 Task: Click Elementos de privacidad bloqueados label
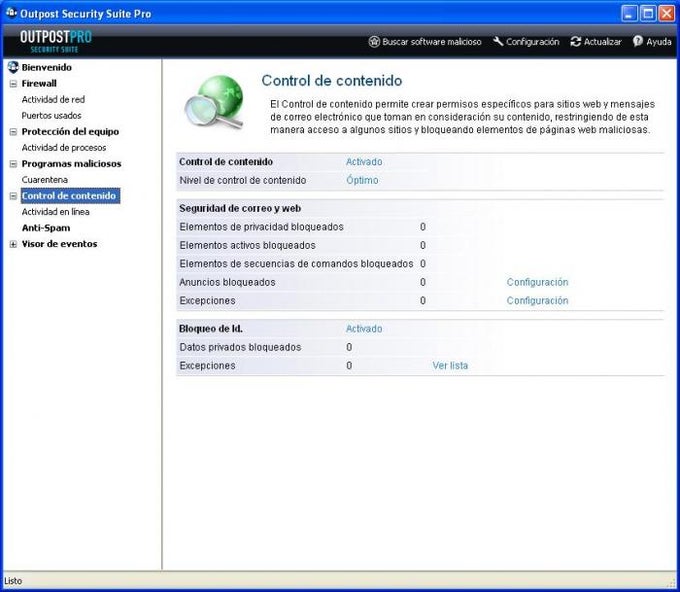click(x=262, y=227)
